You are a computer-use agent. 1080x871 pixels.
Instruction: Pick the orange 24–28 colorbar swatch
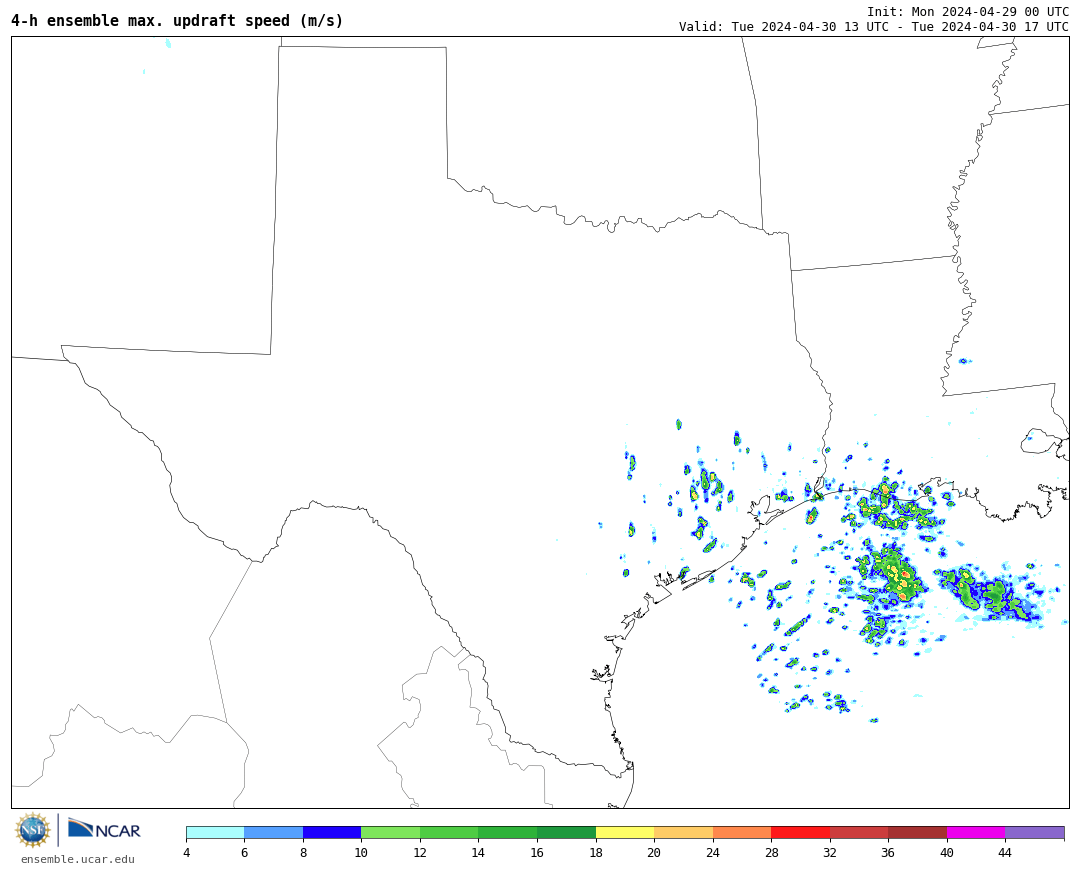click(742, 832)
